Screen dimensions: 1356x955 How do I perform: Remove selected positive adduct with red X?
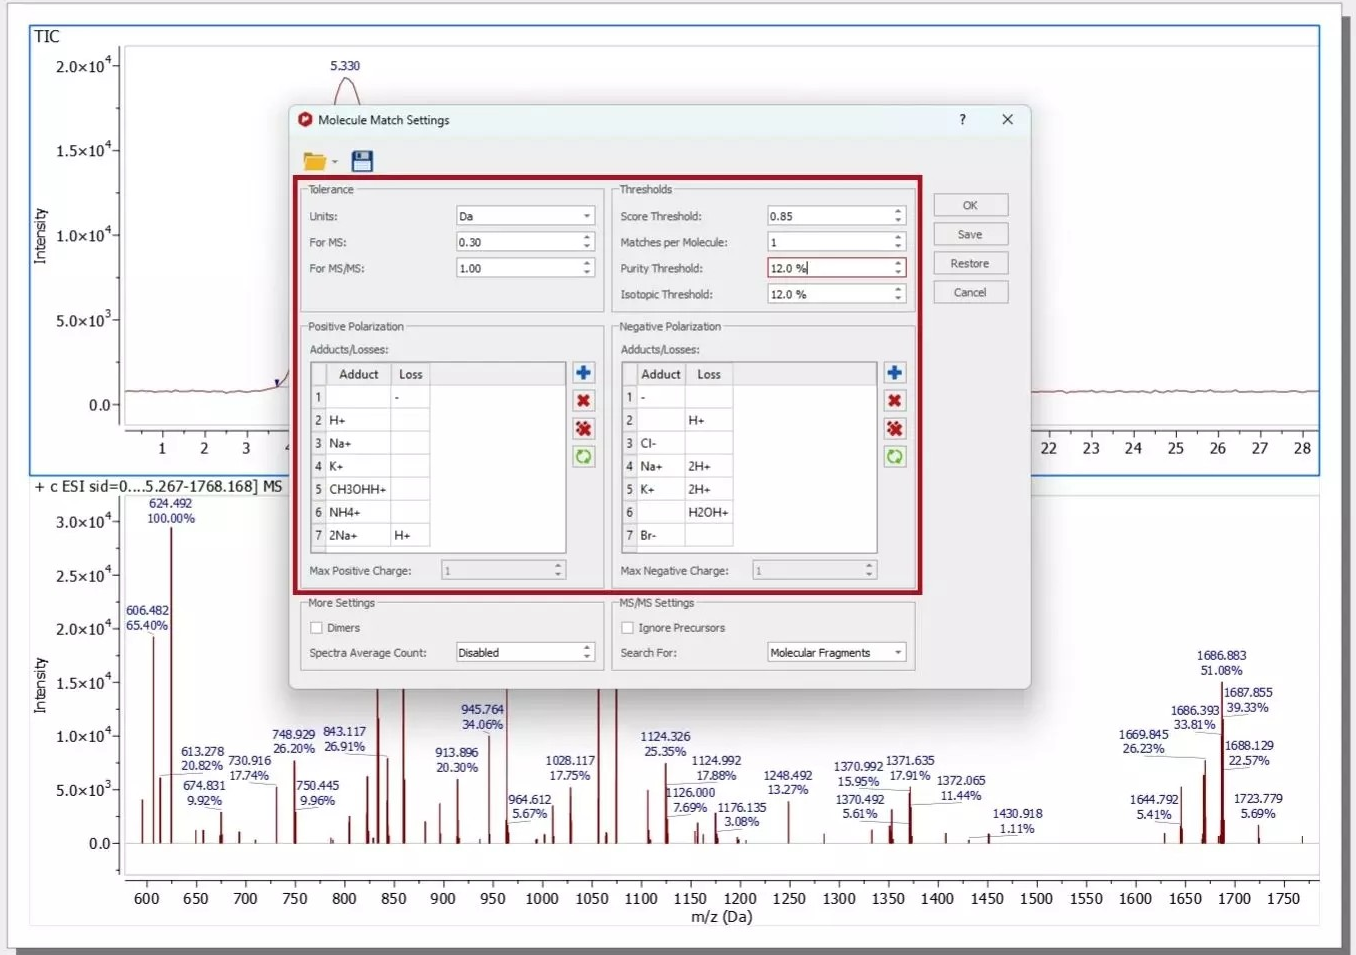[583, 401]
